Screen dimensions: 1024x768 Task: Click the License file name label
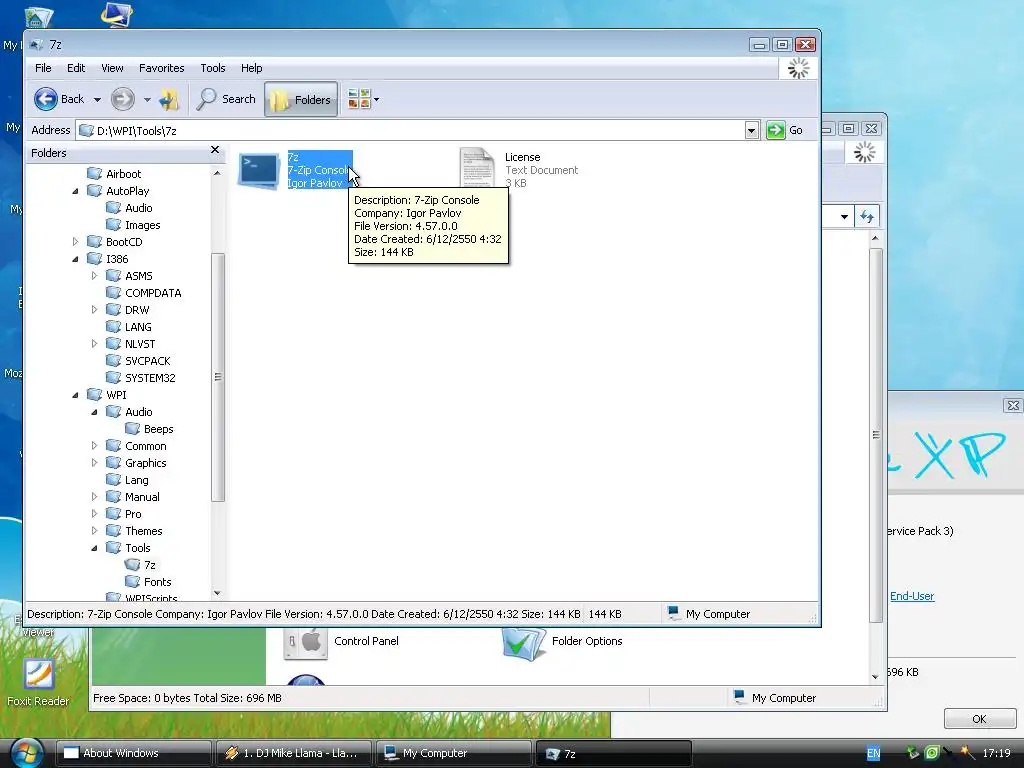(522, 157)
